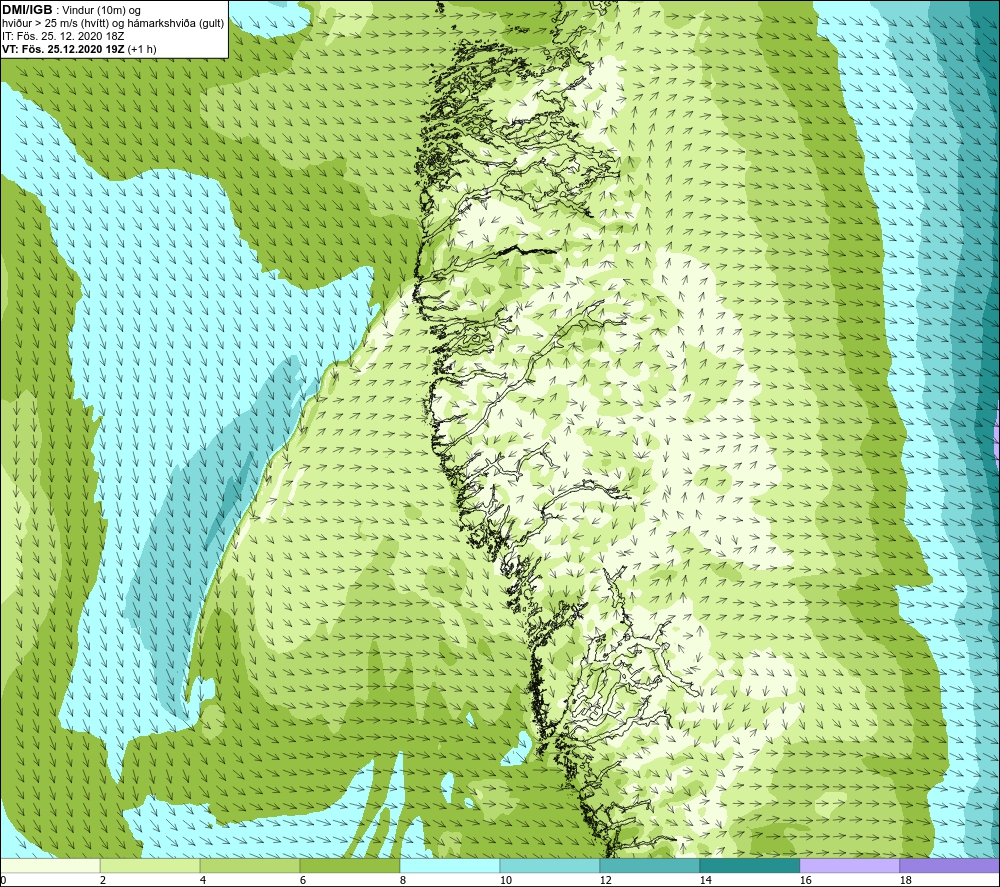The image size is (1000, 887).
Task: Click the 6–8 m/s dark green legend swatch
Action: point(350,865)
